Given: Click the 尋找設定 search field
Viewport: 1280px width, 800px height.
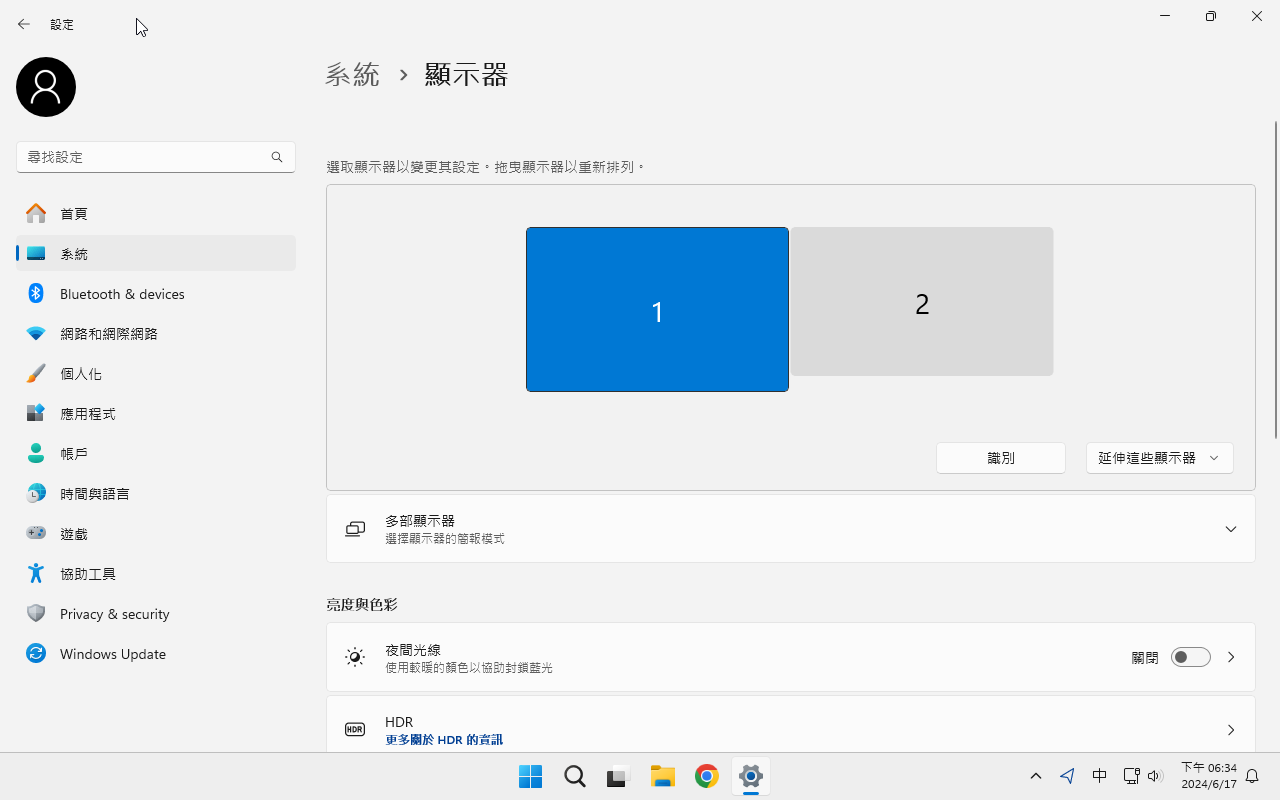Looking at the screenshot, I should tap(145, 157).
